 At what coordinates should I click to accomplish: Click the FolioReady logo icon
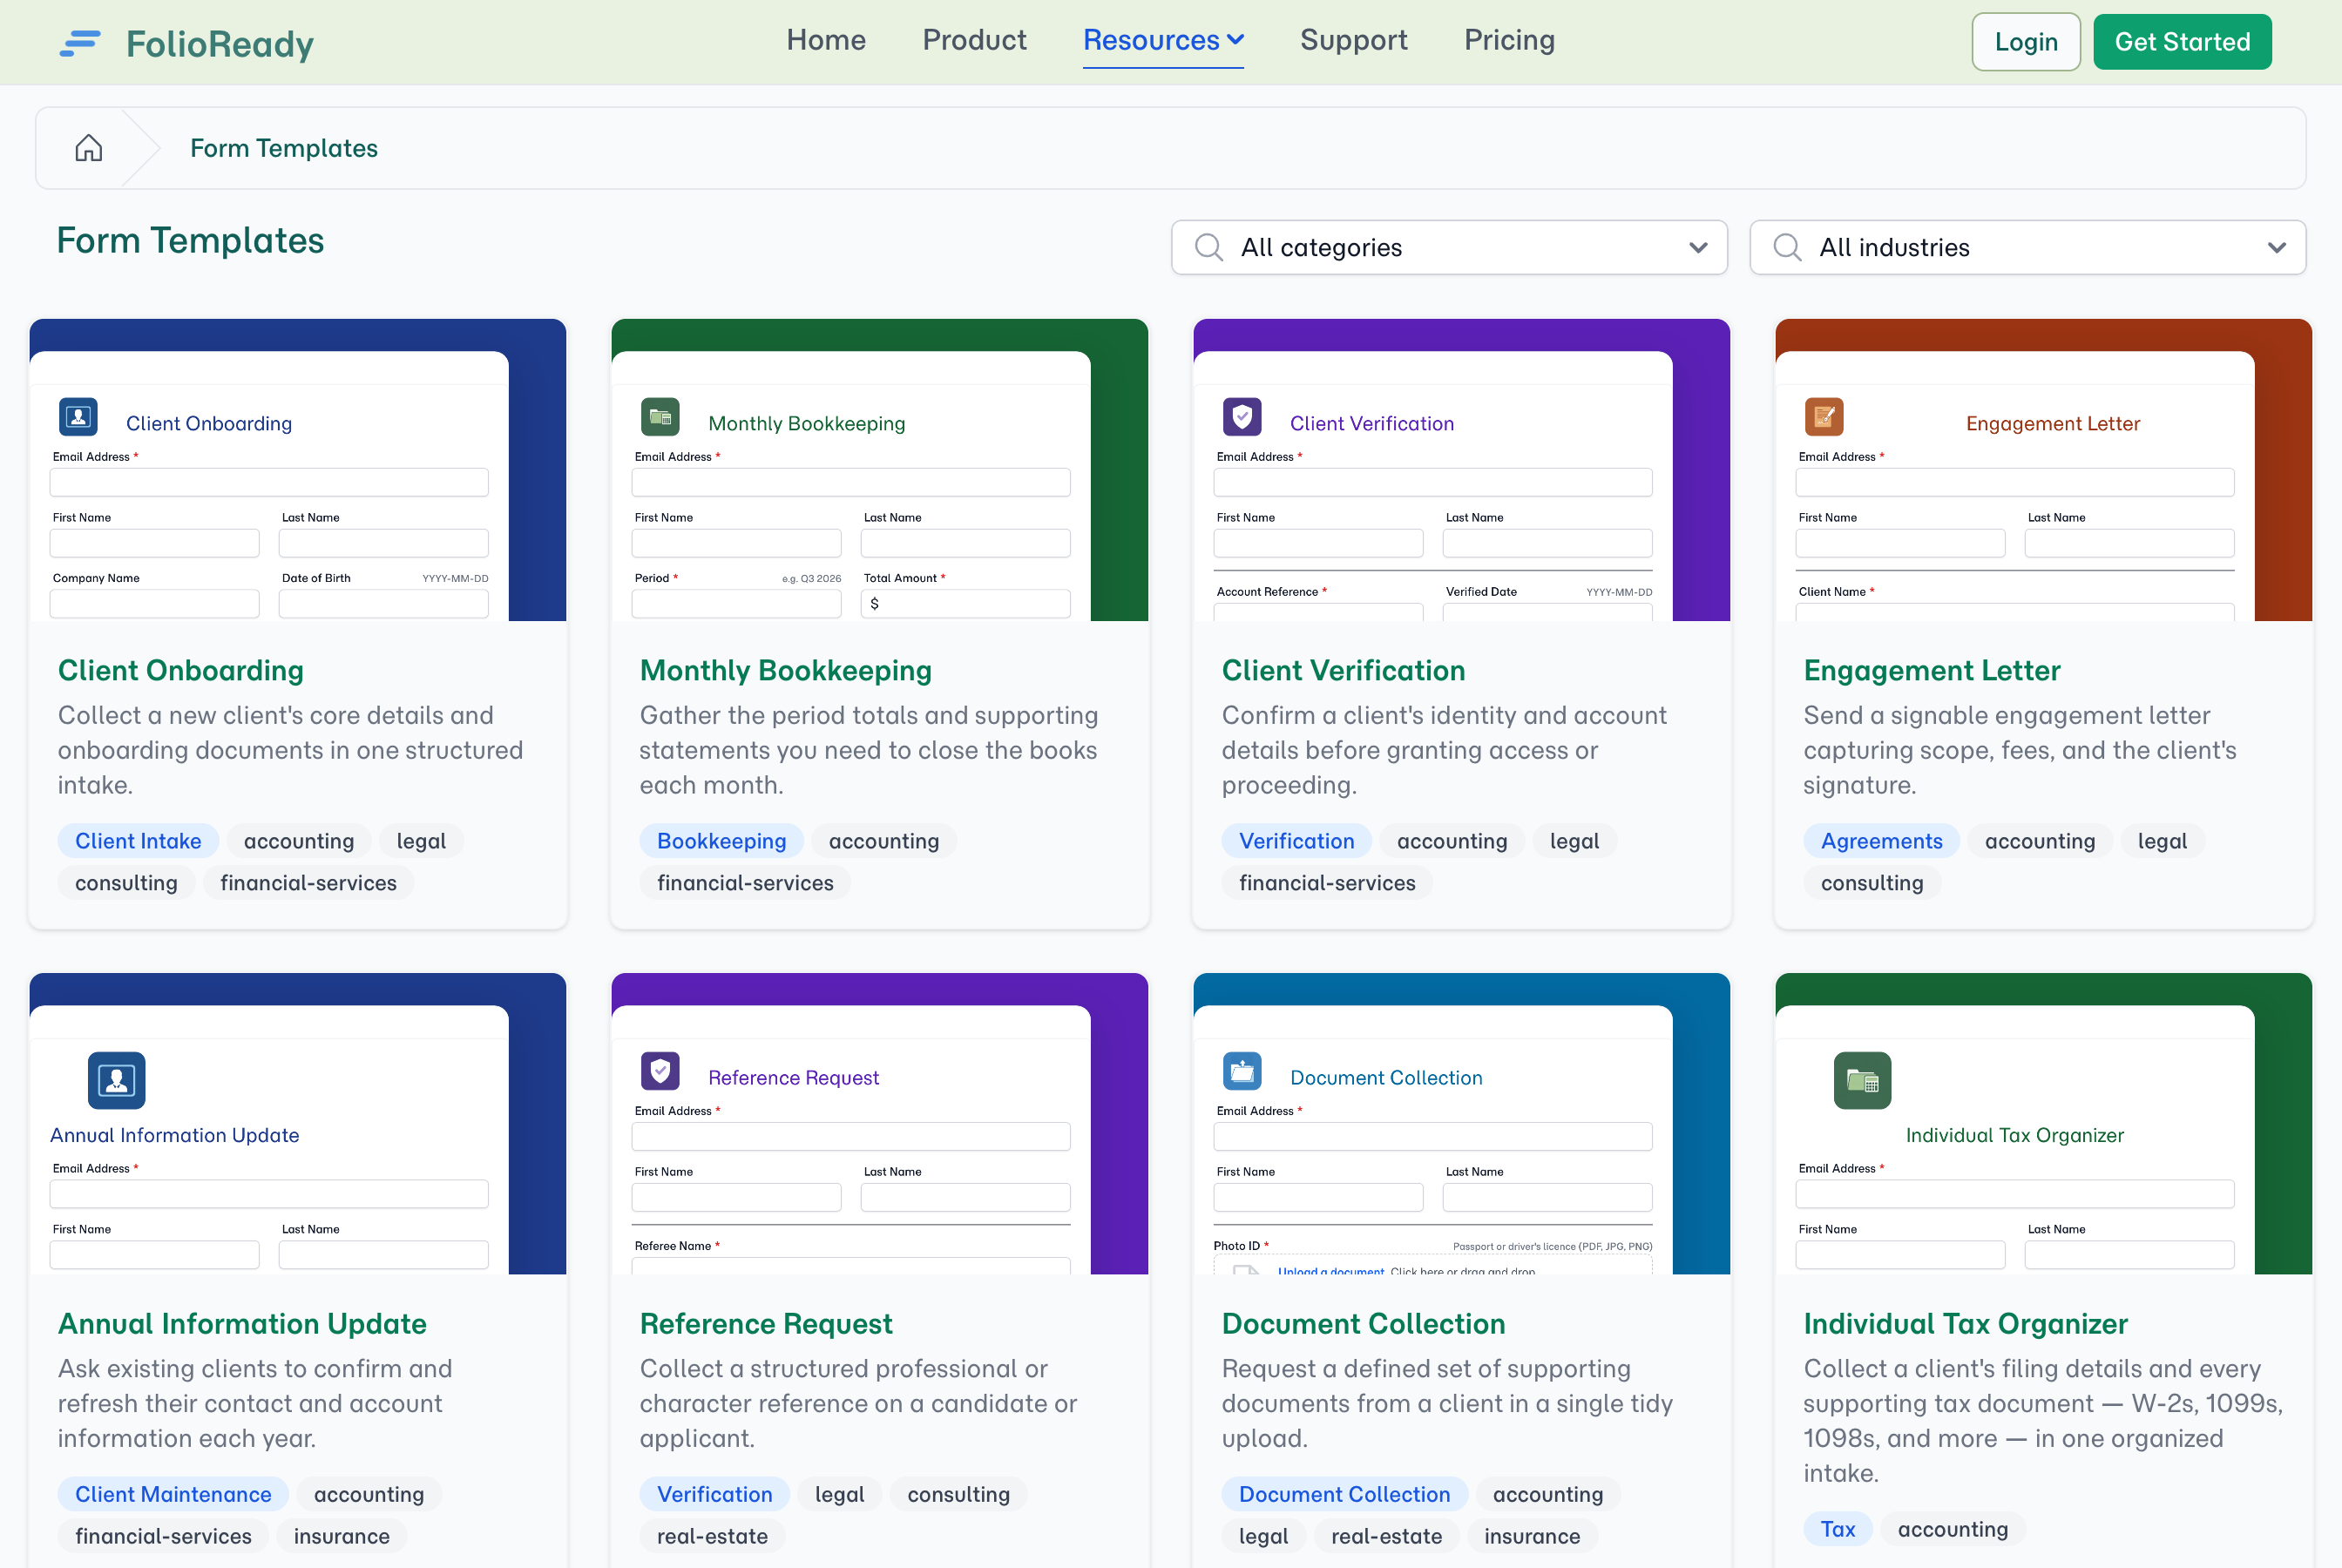80,43
